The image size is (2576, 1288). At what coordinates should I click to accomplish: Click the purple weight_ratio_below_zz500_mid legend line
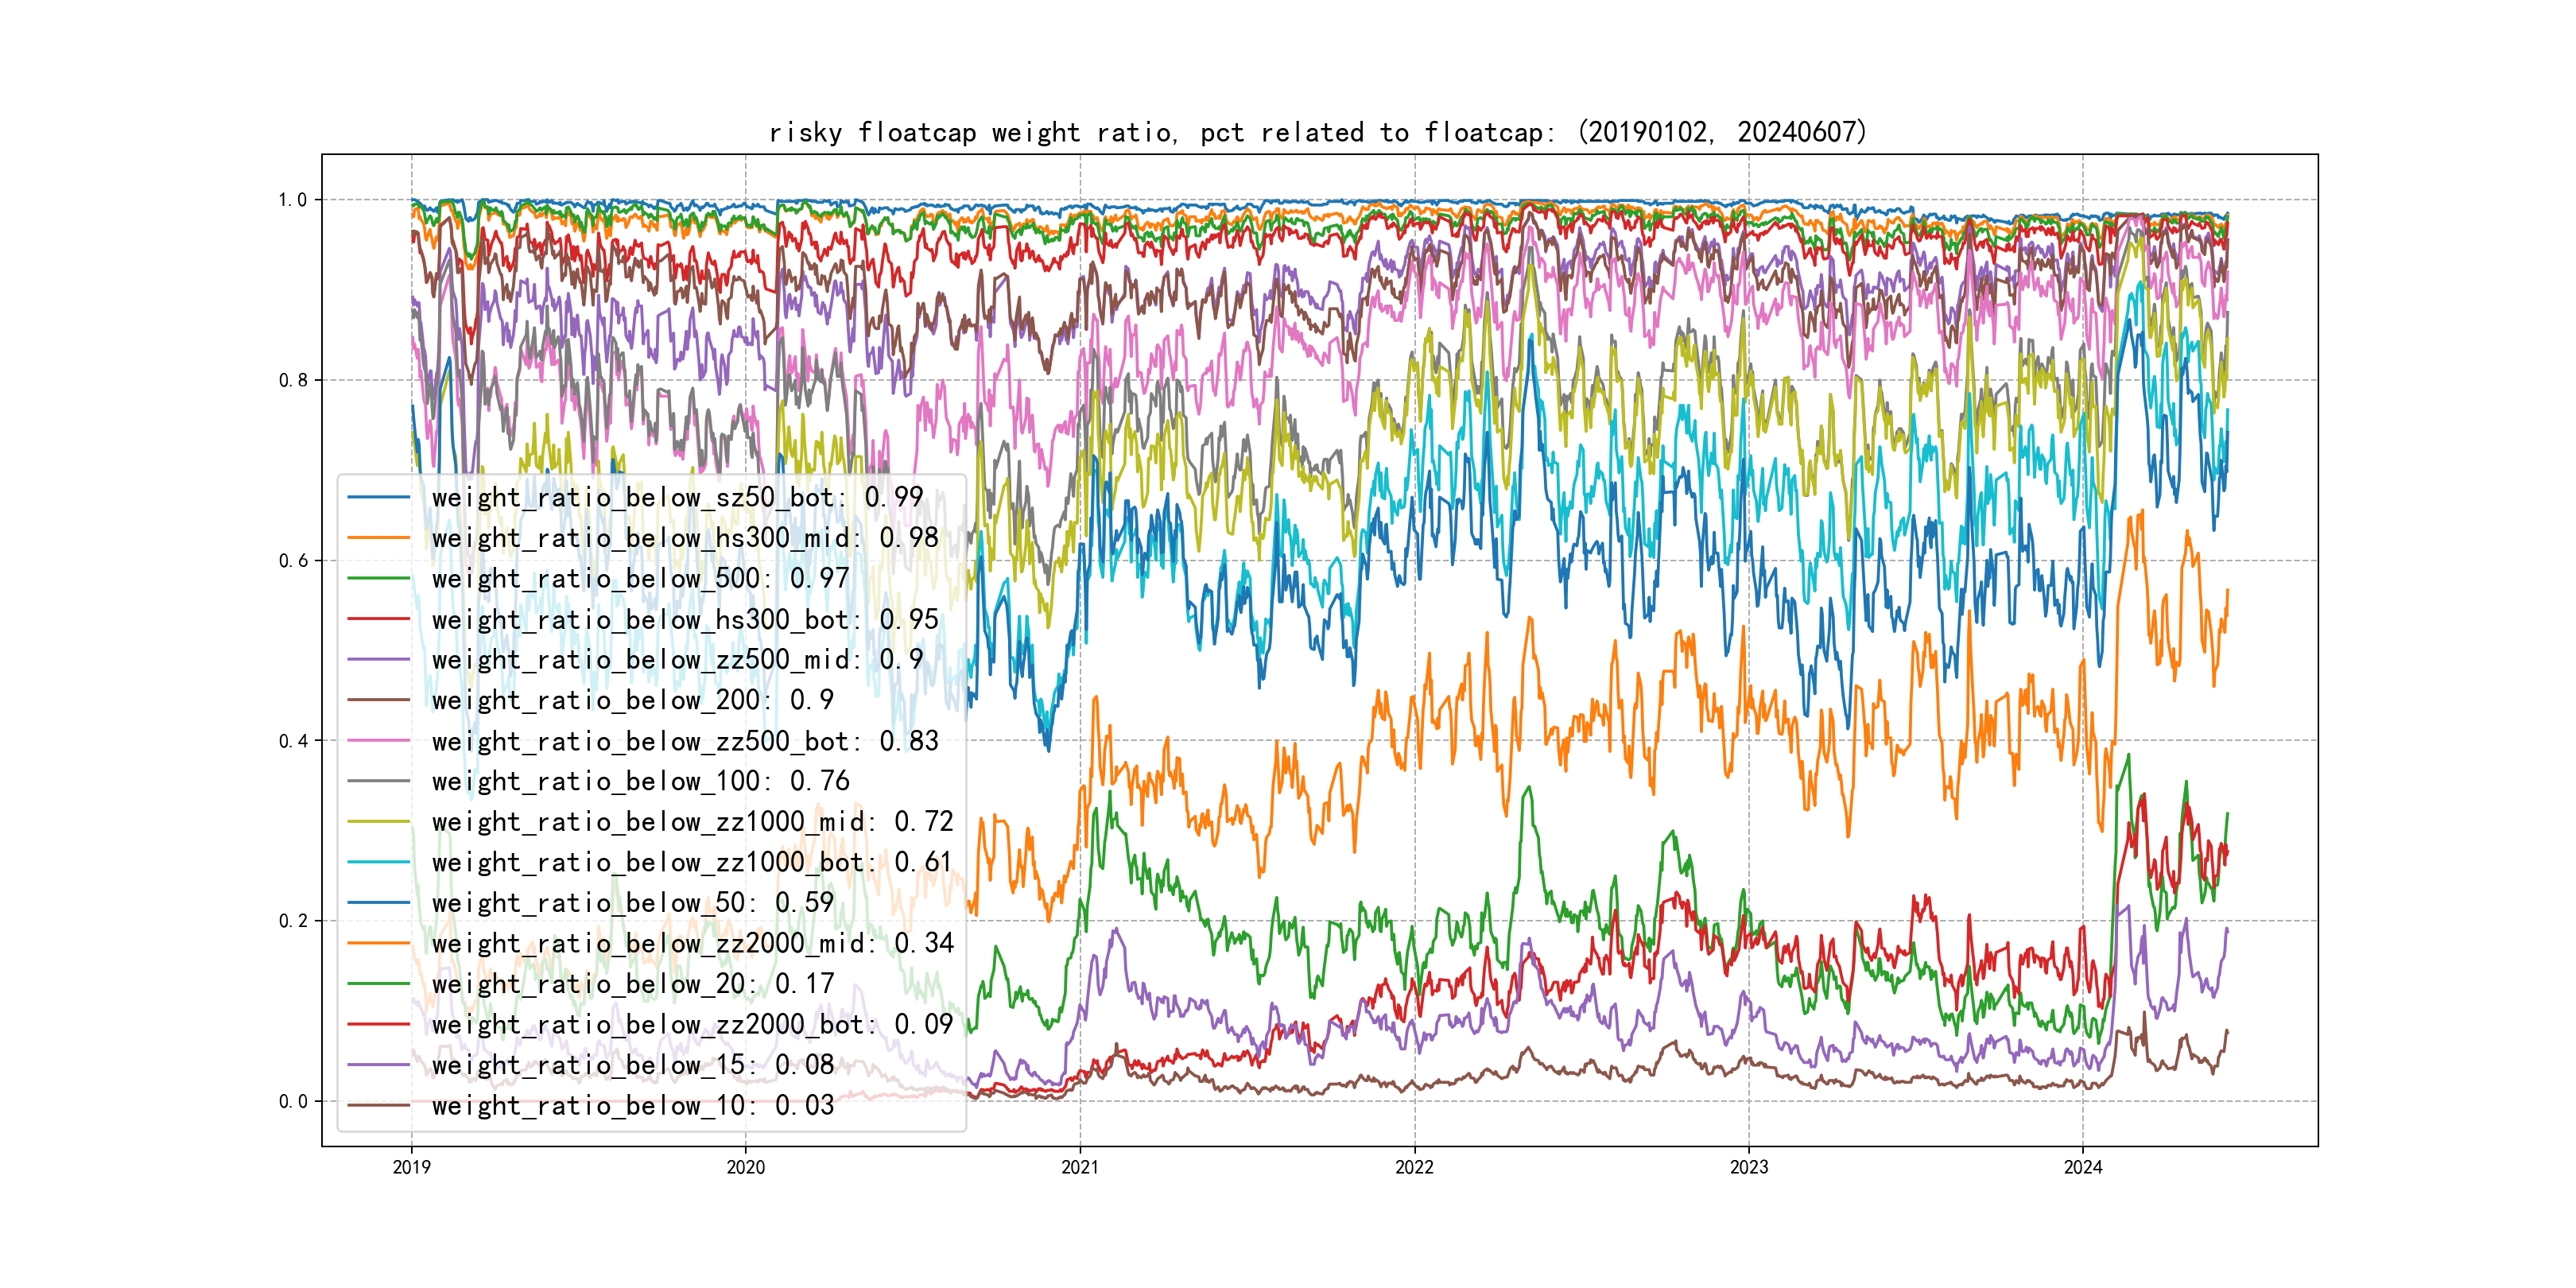379,660
